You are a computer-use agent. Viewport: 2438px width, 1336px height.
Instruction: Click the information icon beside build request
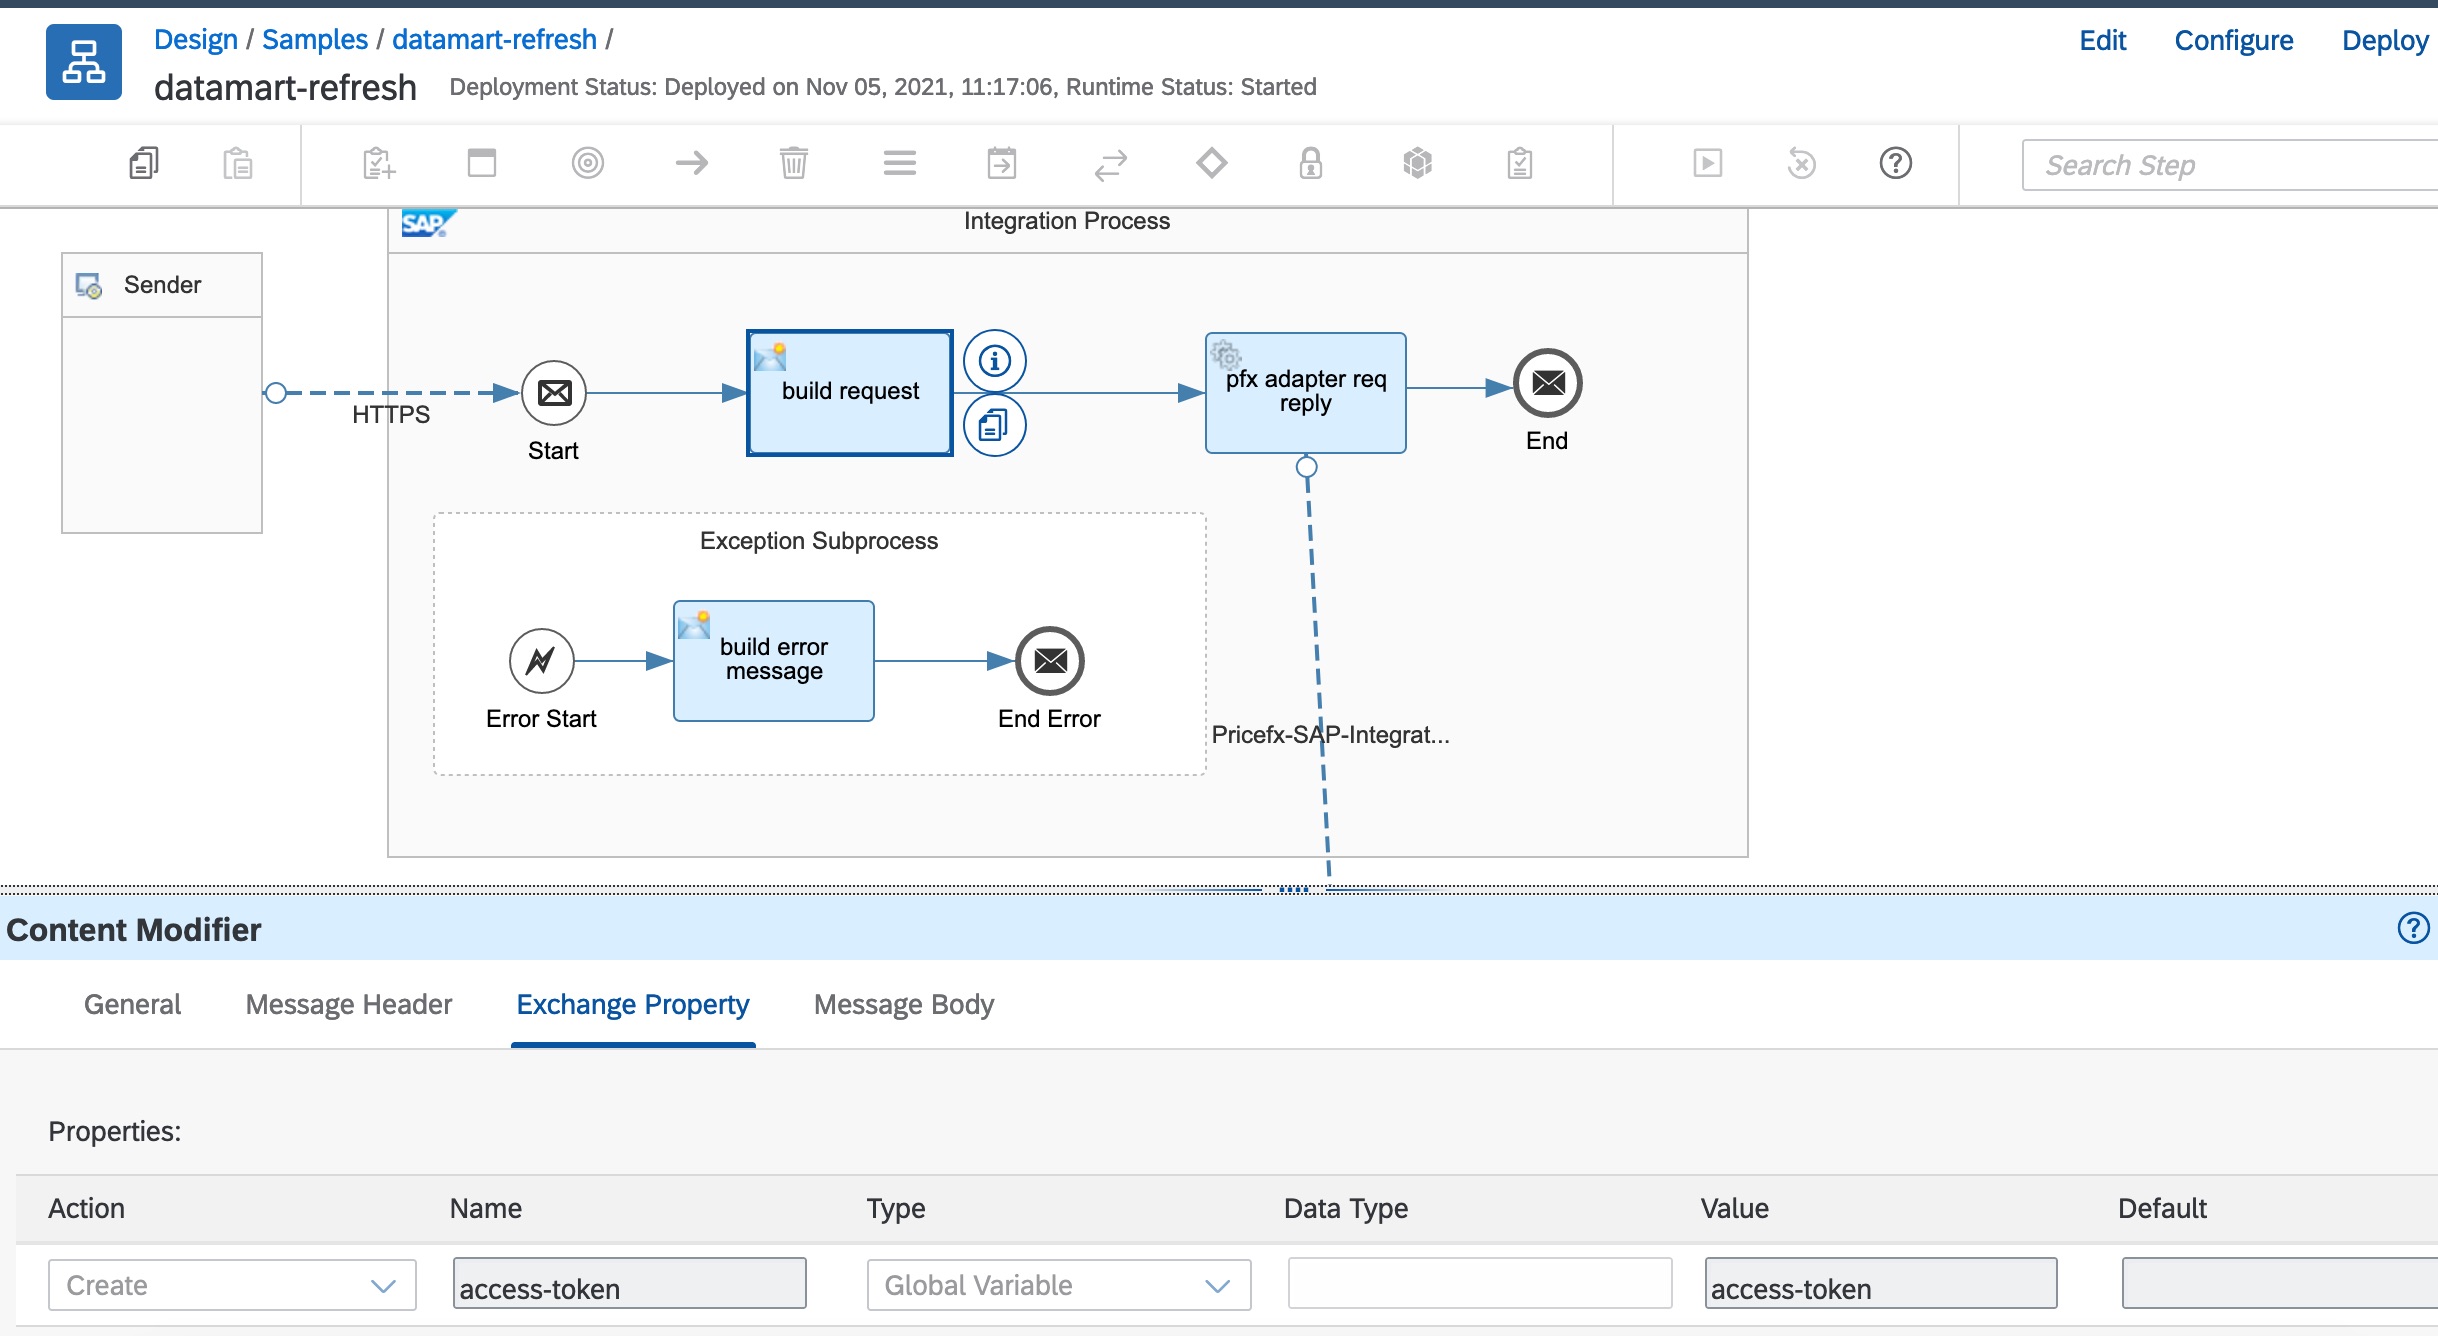994,361
